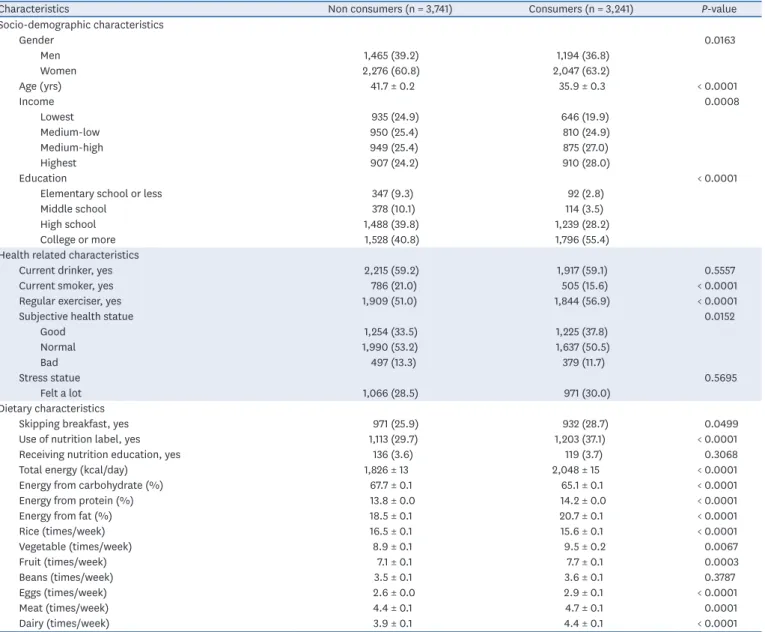Select 'Receiving nutrition education, yes' label
Image resolution: width=765 pixels, height=632 pixels.
click(100, 455)
